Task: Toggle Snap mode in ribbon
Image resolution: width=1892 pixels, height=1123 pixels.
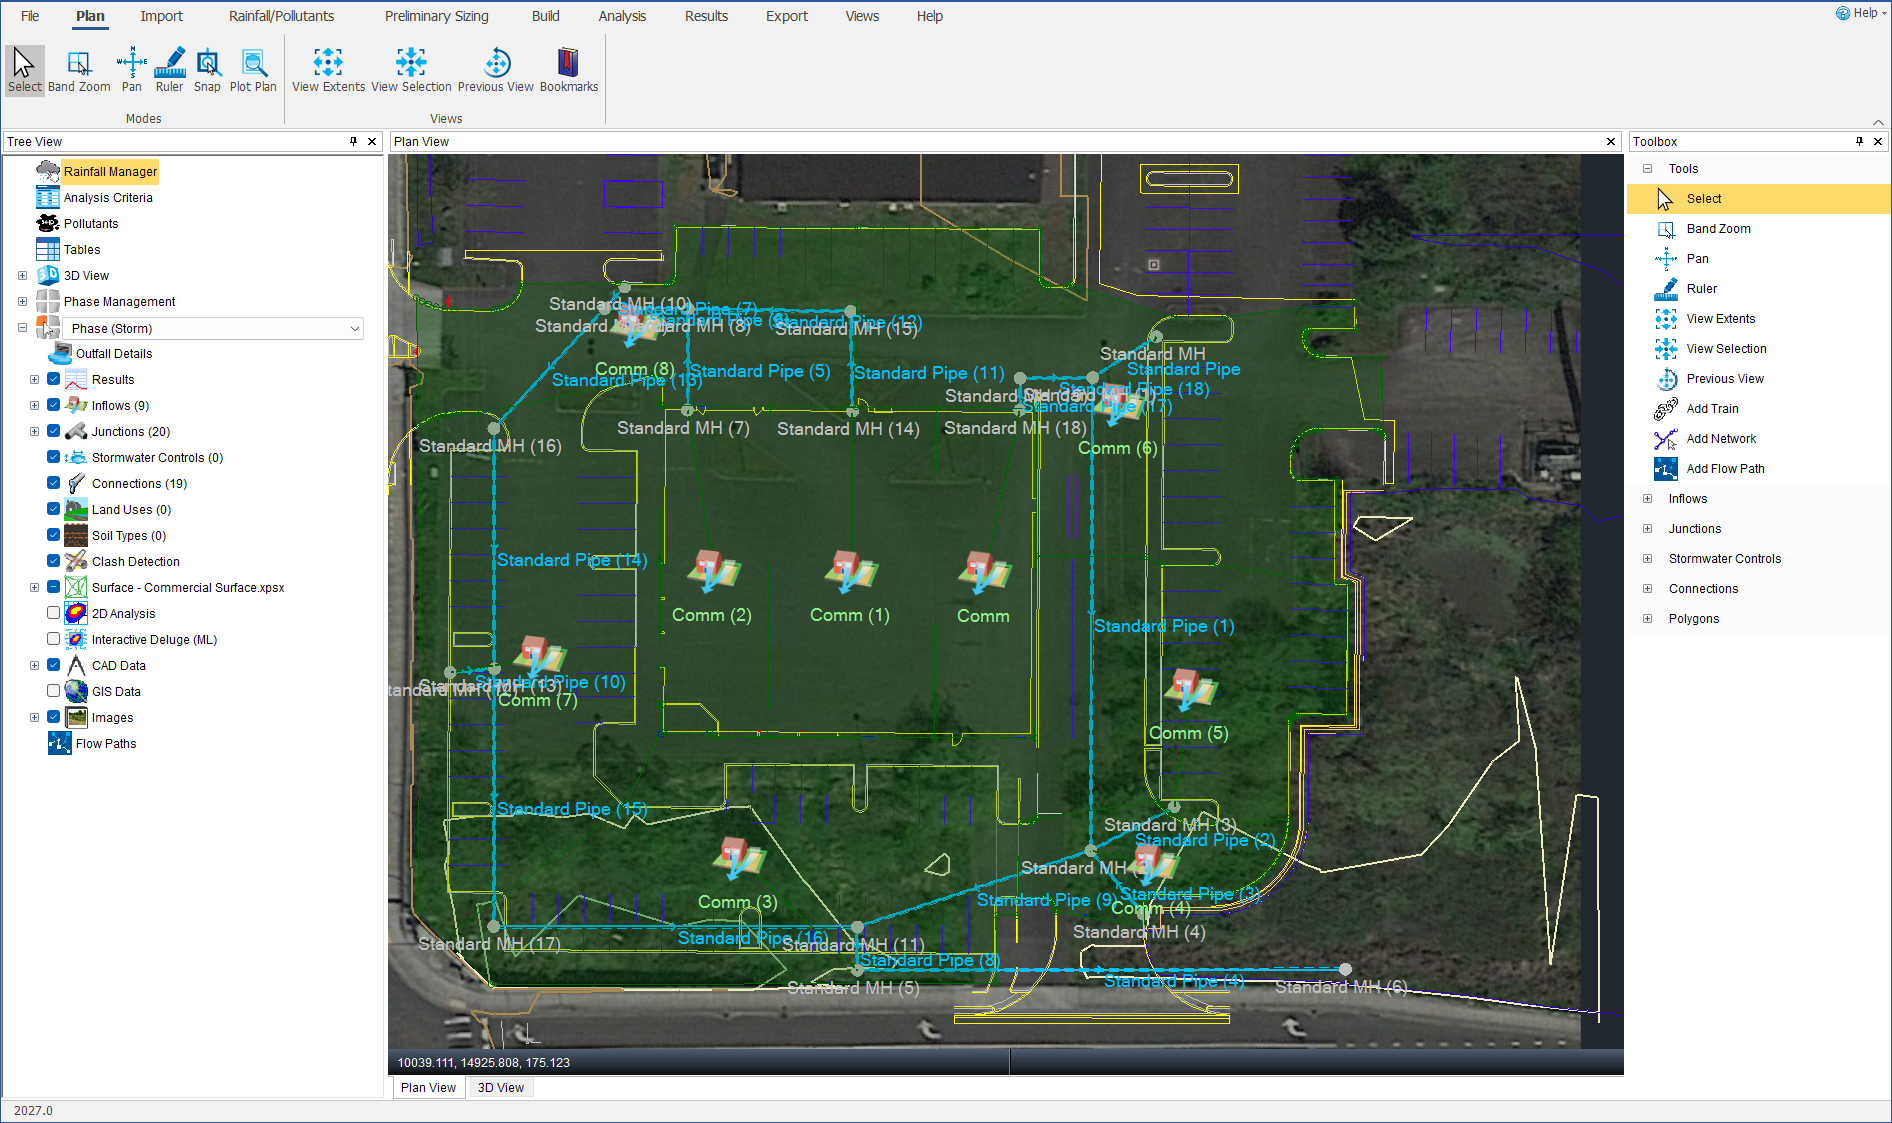Action: (x=207, y=70)
